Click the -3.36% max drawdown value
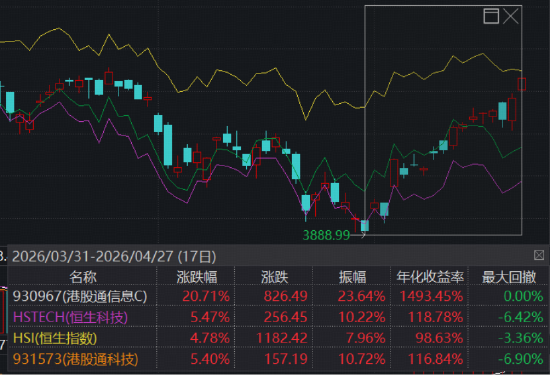 point(521,338)
